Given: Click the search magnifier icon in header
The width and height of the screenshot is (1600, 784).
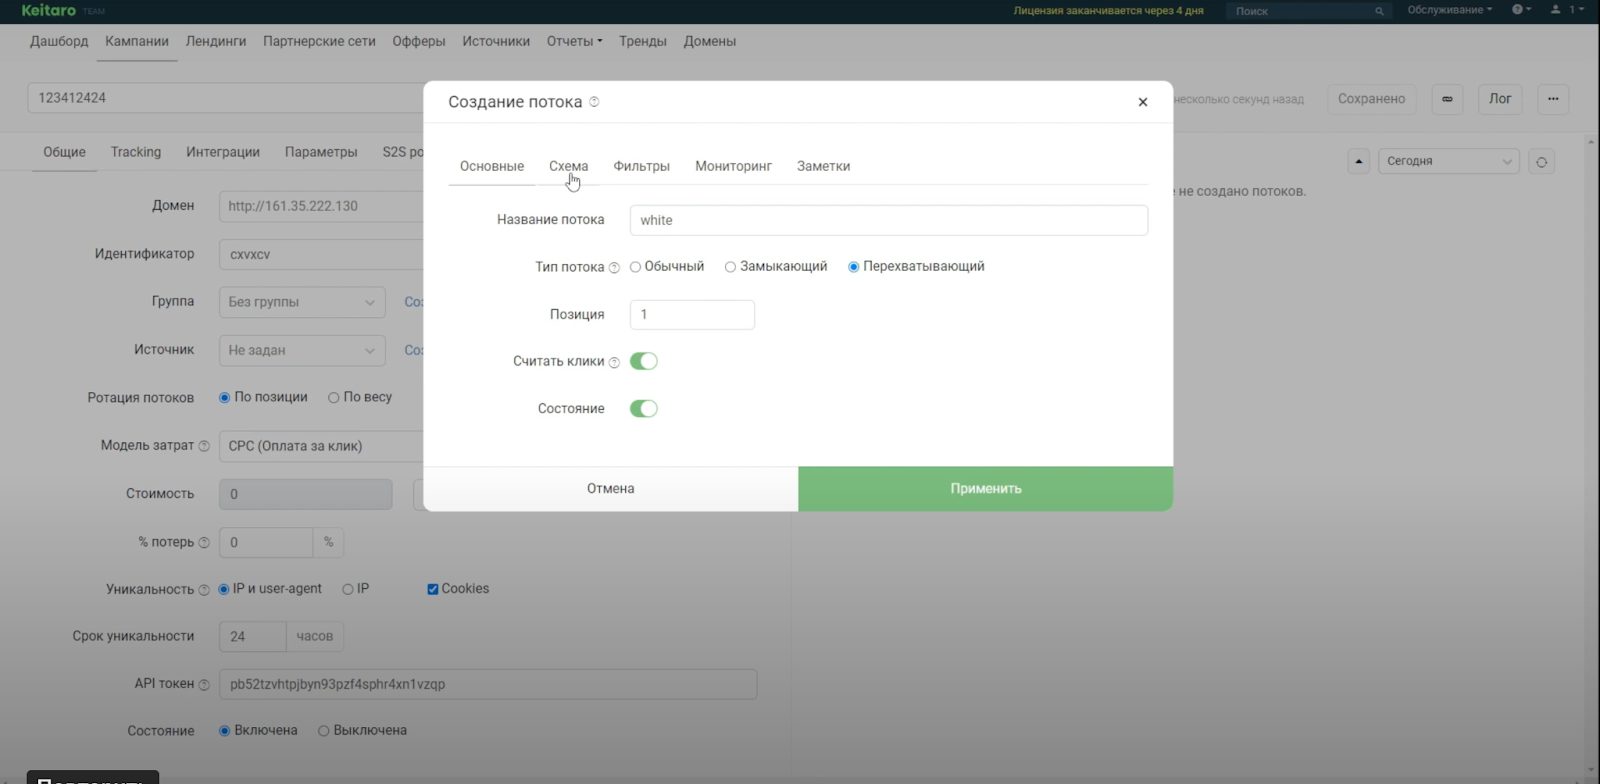Looking at the screenshot, I should pos(1379,11).
